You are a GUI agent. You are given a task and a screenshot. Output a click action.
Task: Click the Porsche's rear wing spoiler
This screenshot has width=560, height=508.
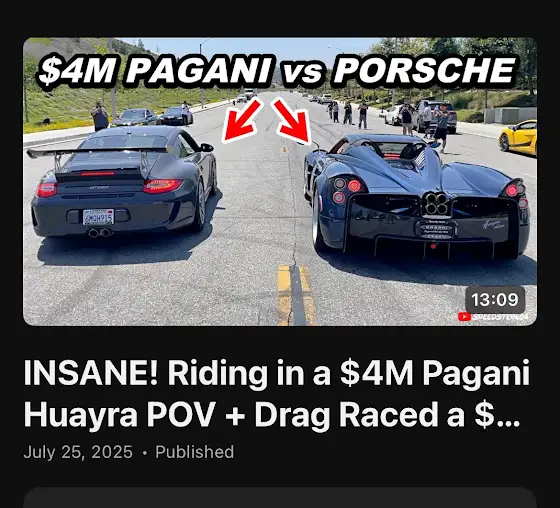[x=99, y=154]
